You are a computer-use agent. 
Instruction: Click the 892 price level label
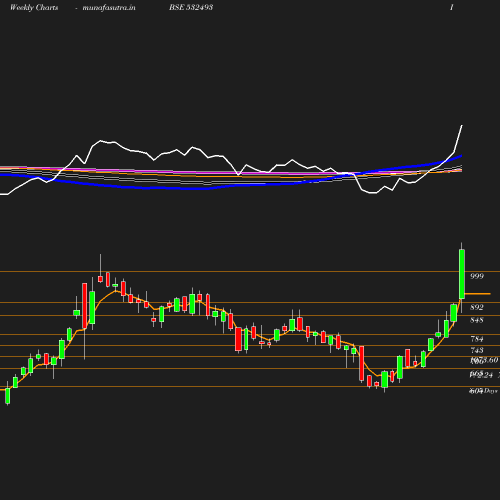(477, 307)
